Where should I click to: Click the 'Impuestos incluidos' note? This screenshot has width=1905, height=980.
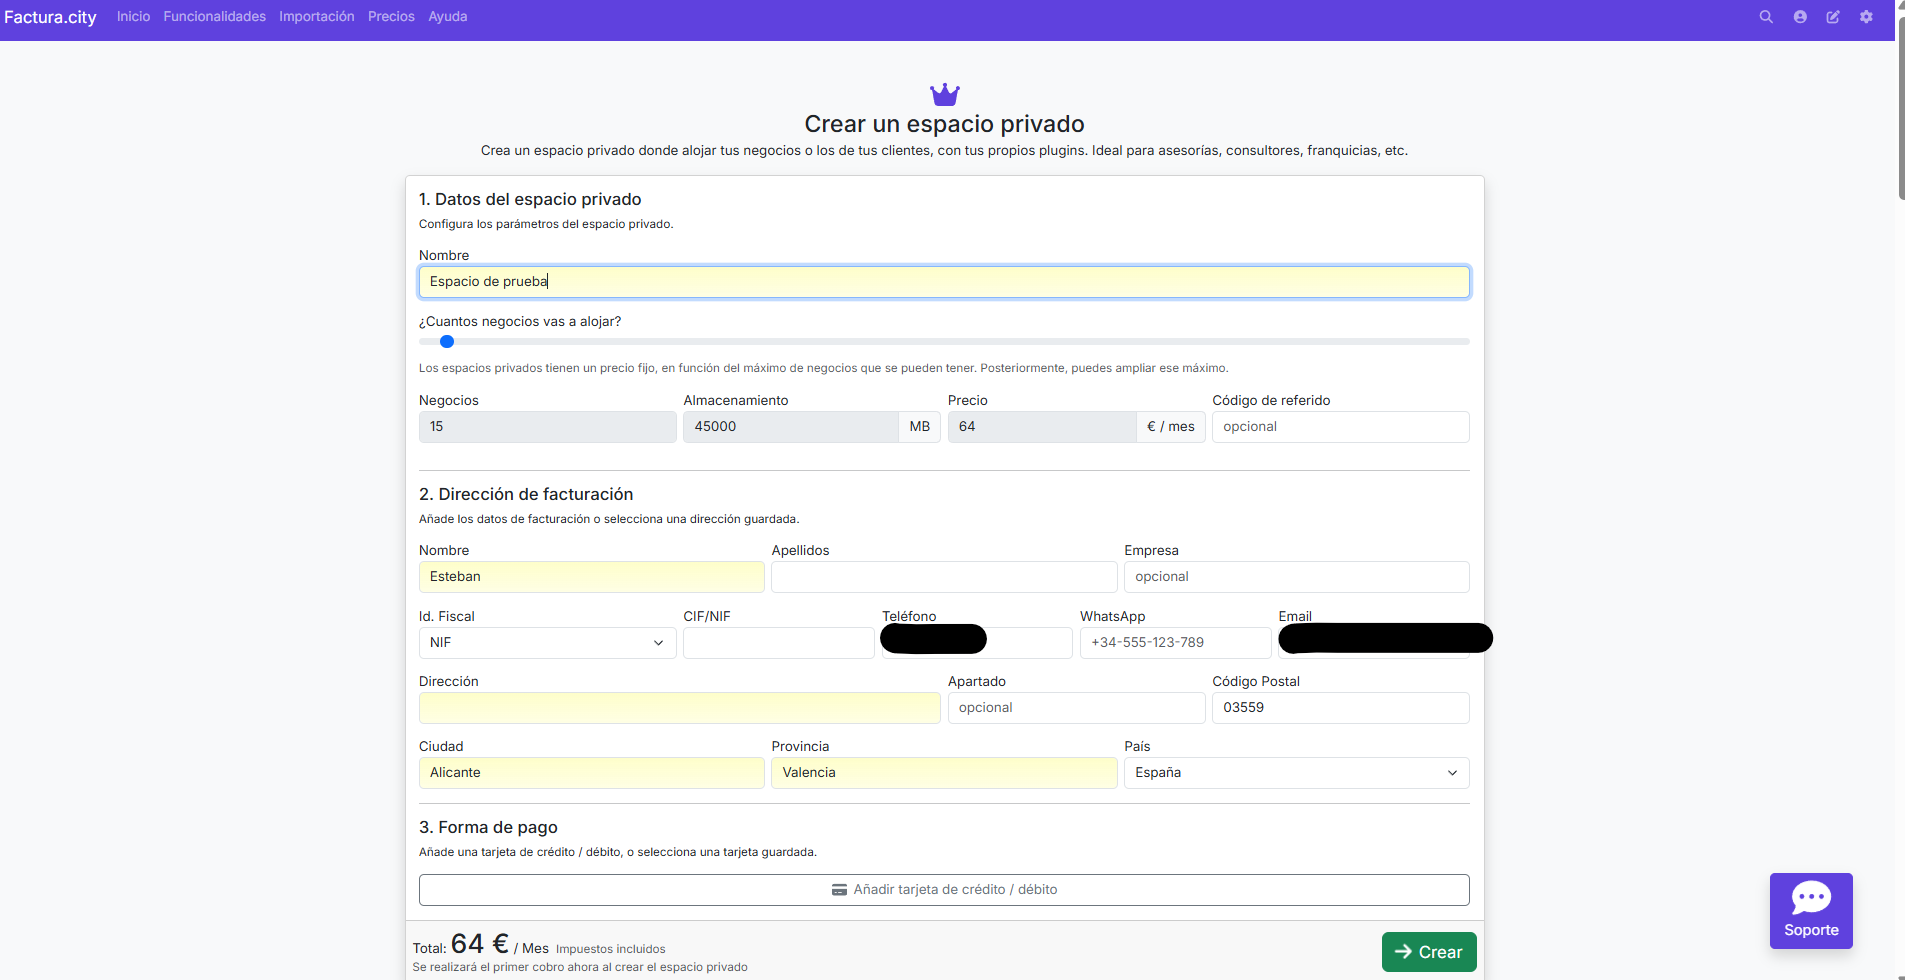pos(610,949)
